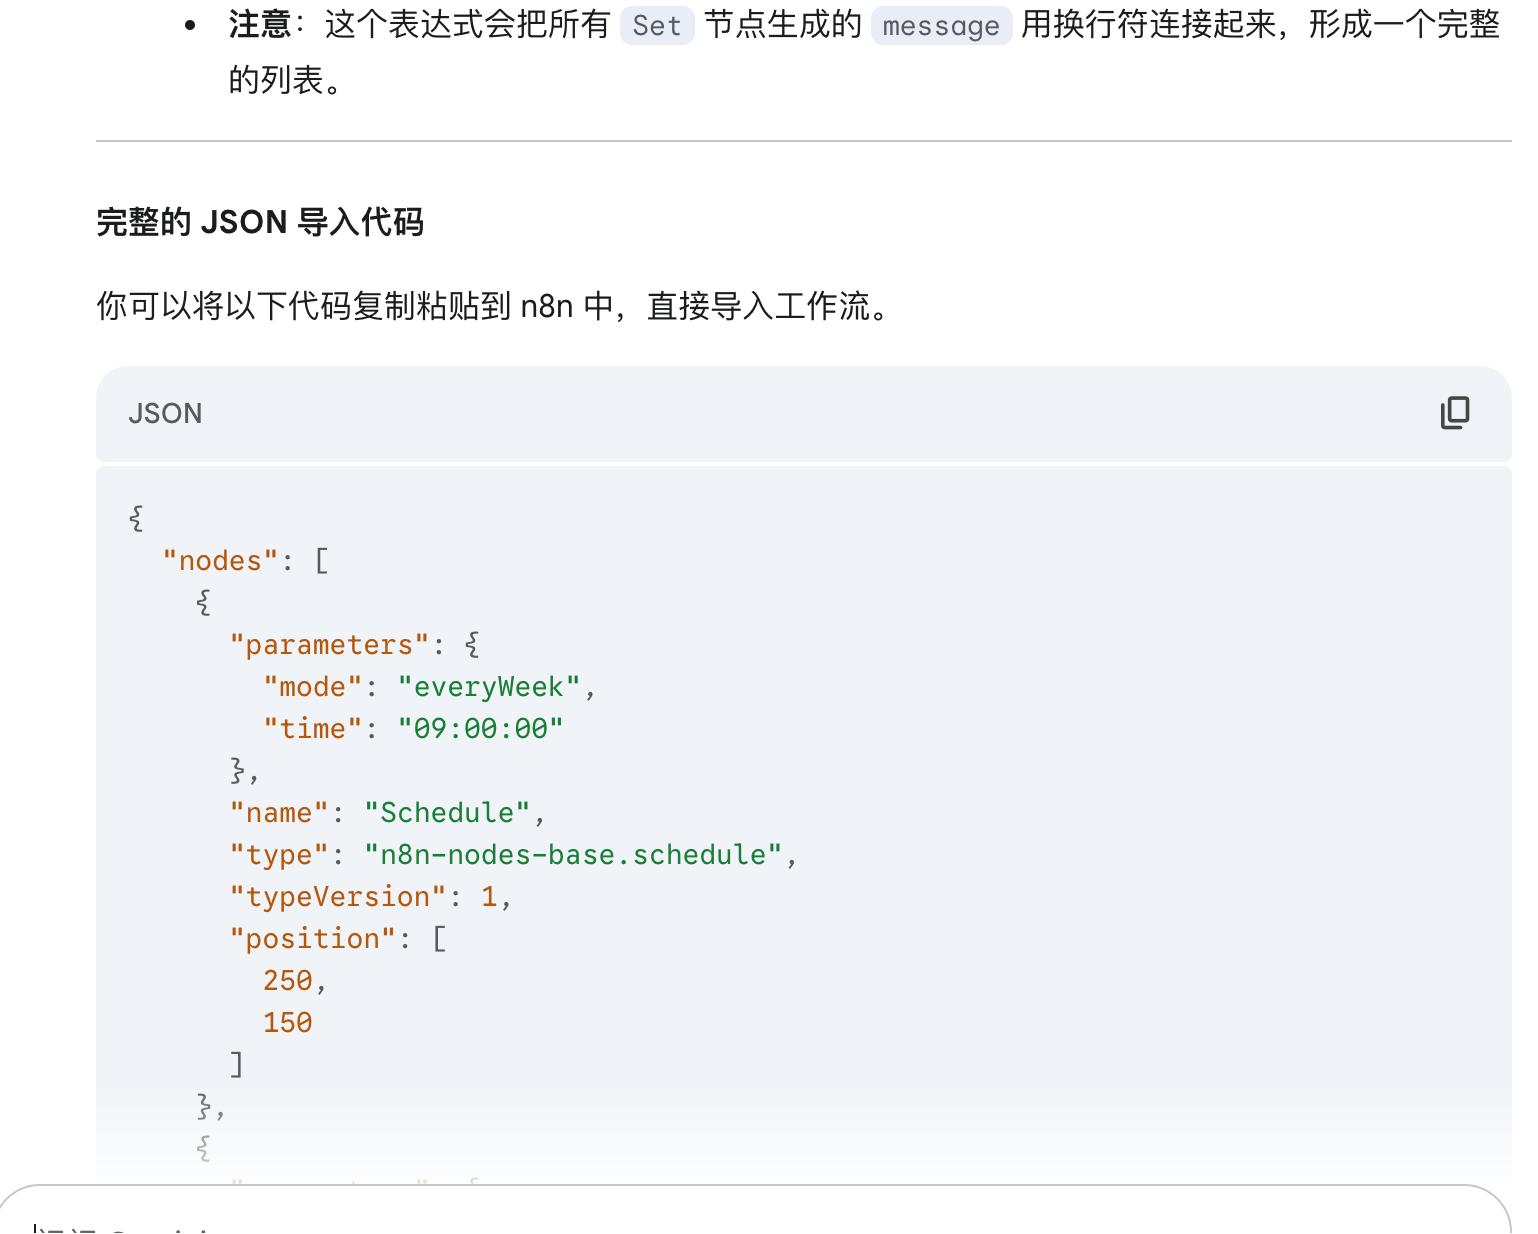Click the "everyWeek" value
The height and width of the screenshot is (1234, 1538).
pyautogui.click(x=489, y=687)
